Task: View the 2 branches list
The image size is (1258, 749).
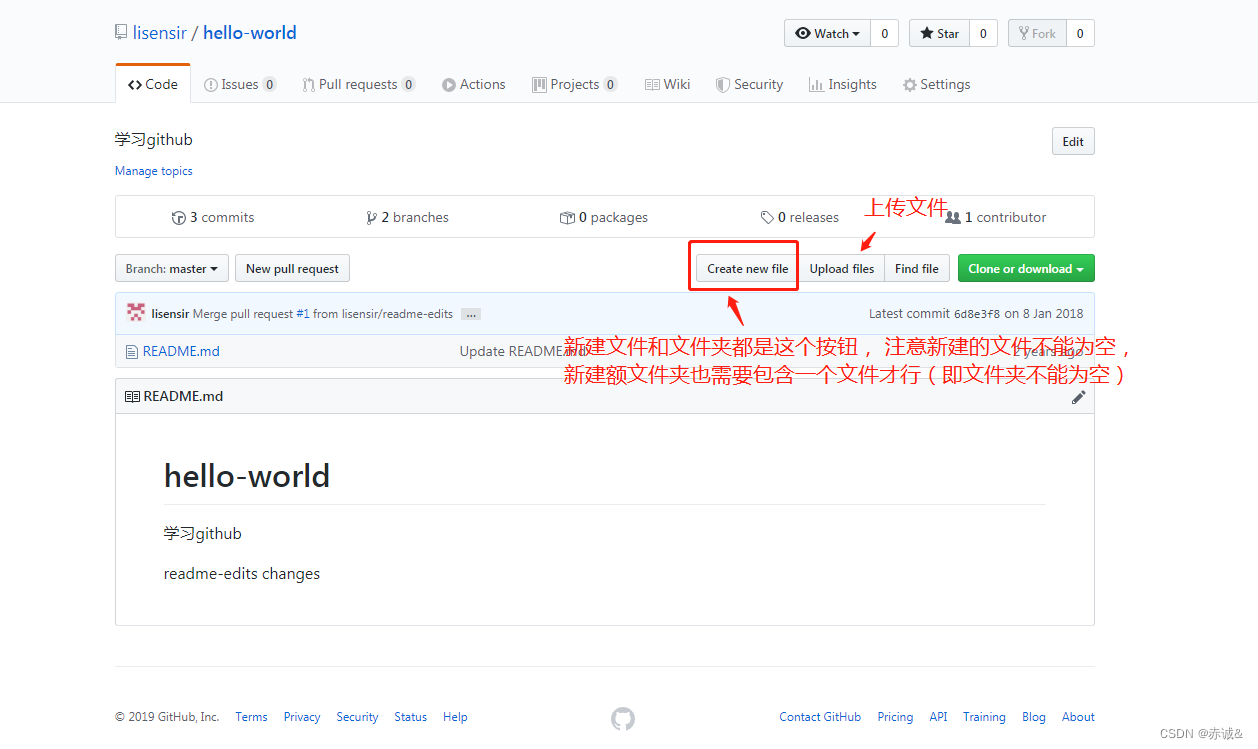Action: (408, 217)
